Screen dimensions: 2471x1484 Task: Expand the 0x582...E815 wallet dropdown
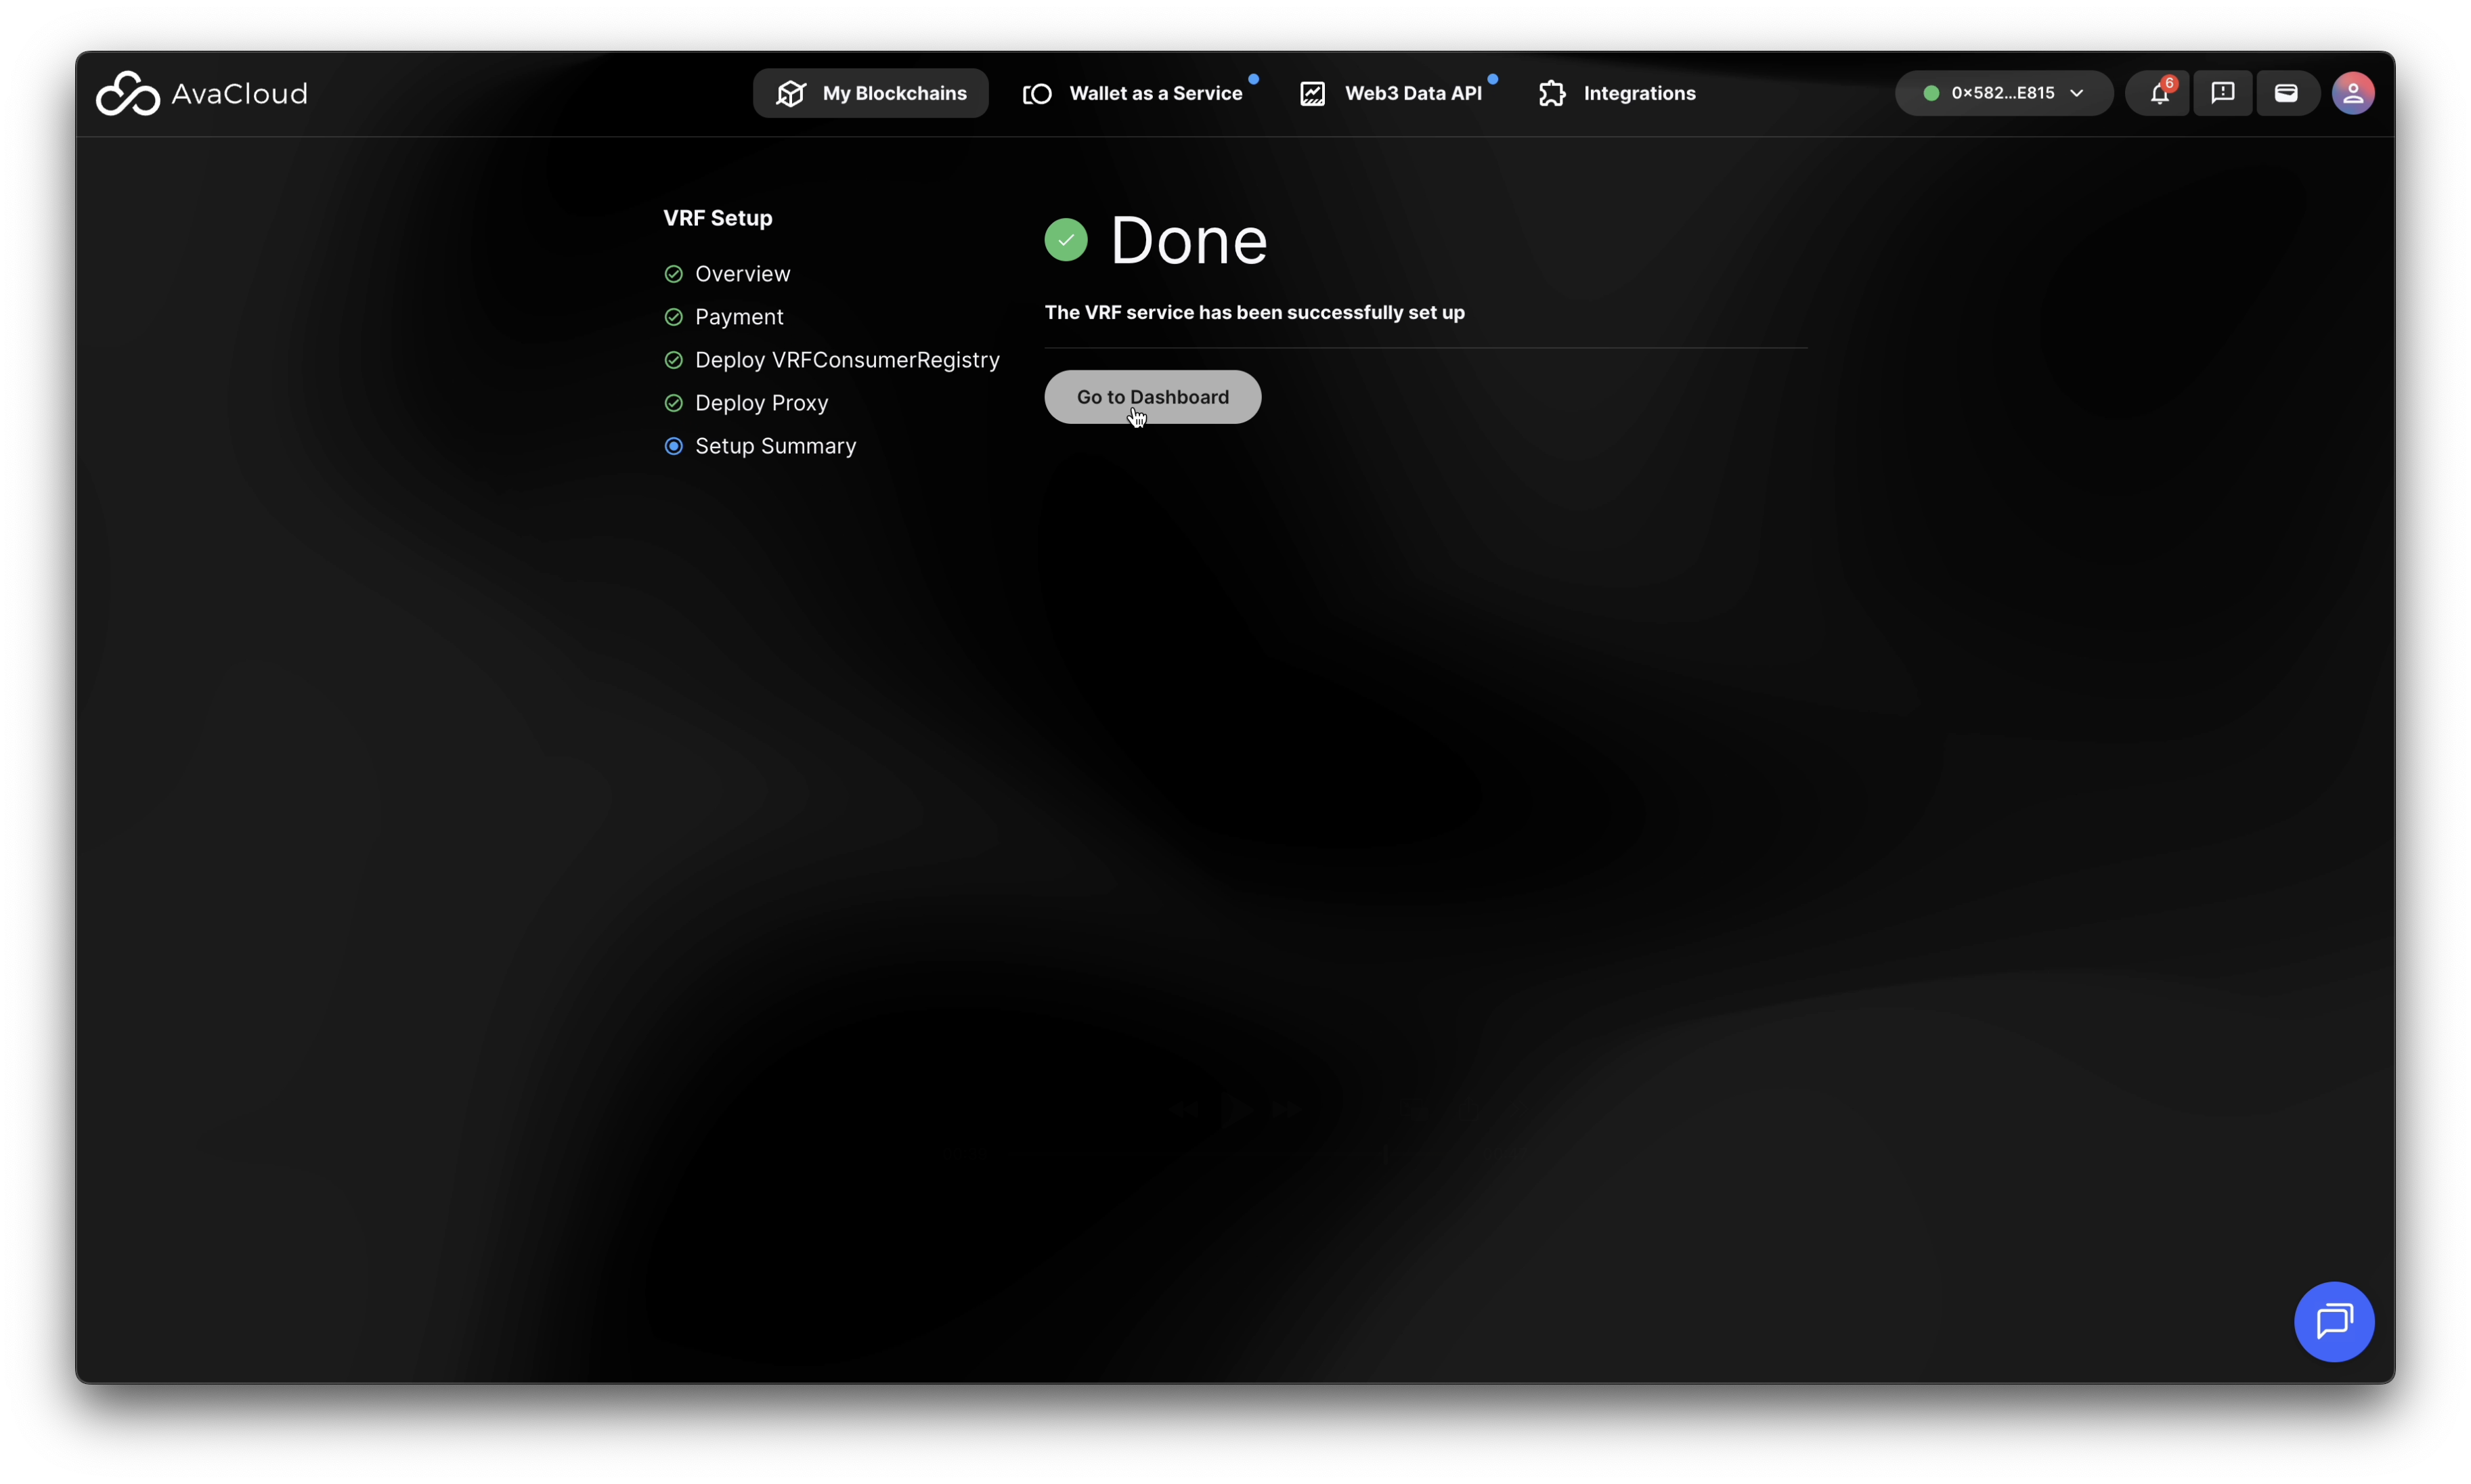[x=2002, y=94]
